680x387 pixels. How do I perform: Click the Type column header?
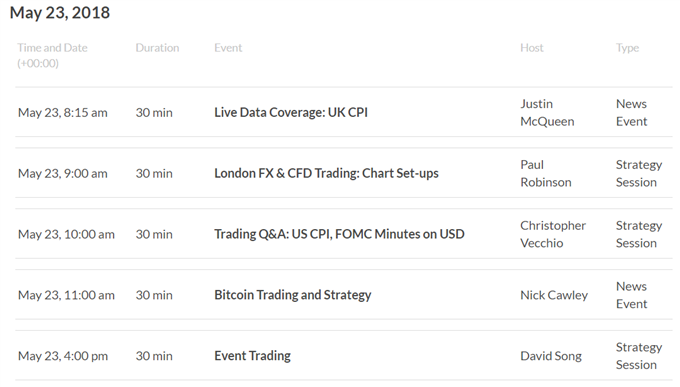point(628,48)
